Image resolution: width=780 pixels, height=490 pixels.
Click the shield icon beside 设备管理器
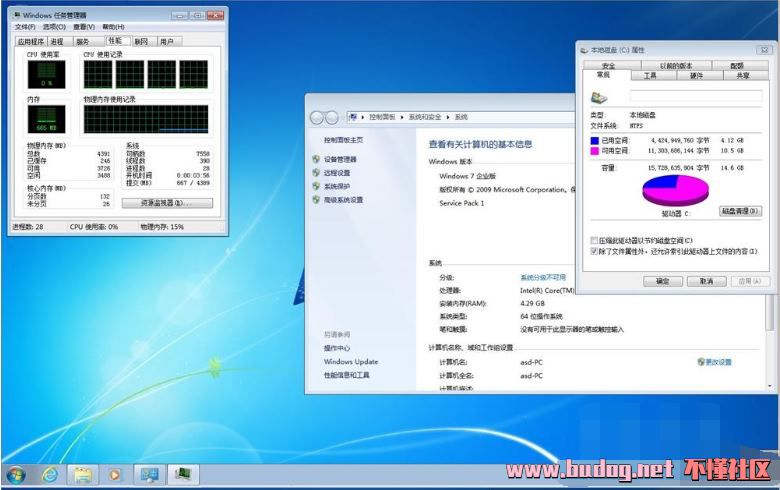316,159
